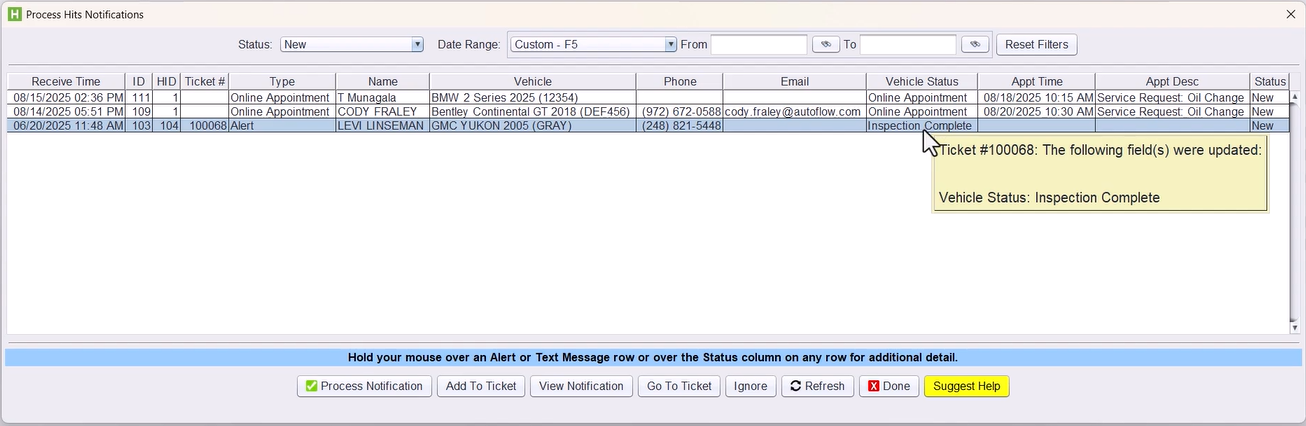Sort by the Receive Time column header
The height and width of the screenshot is (426, 1306).
(x=66, y=82)
